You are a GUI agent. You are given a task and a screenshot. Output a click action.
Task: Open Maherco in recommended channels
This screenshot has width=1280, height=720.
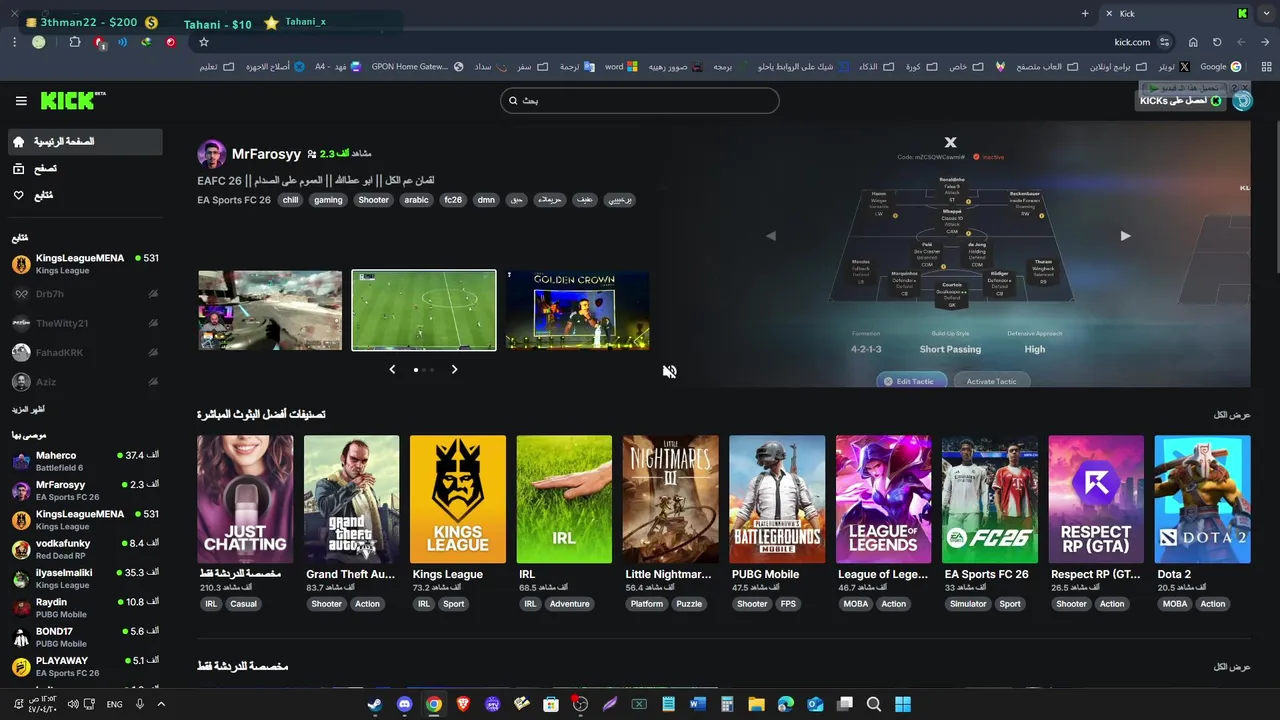[x=85, y=461]
